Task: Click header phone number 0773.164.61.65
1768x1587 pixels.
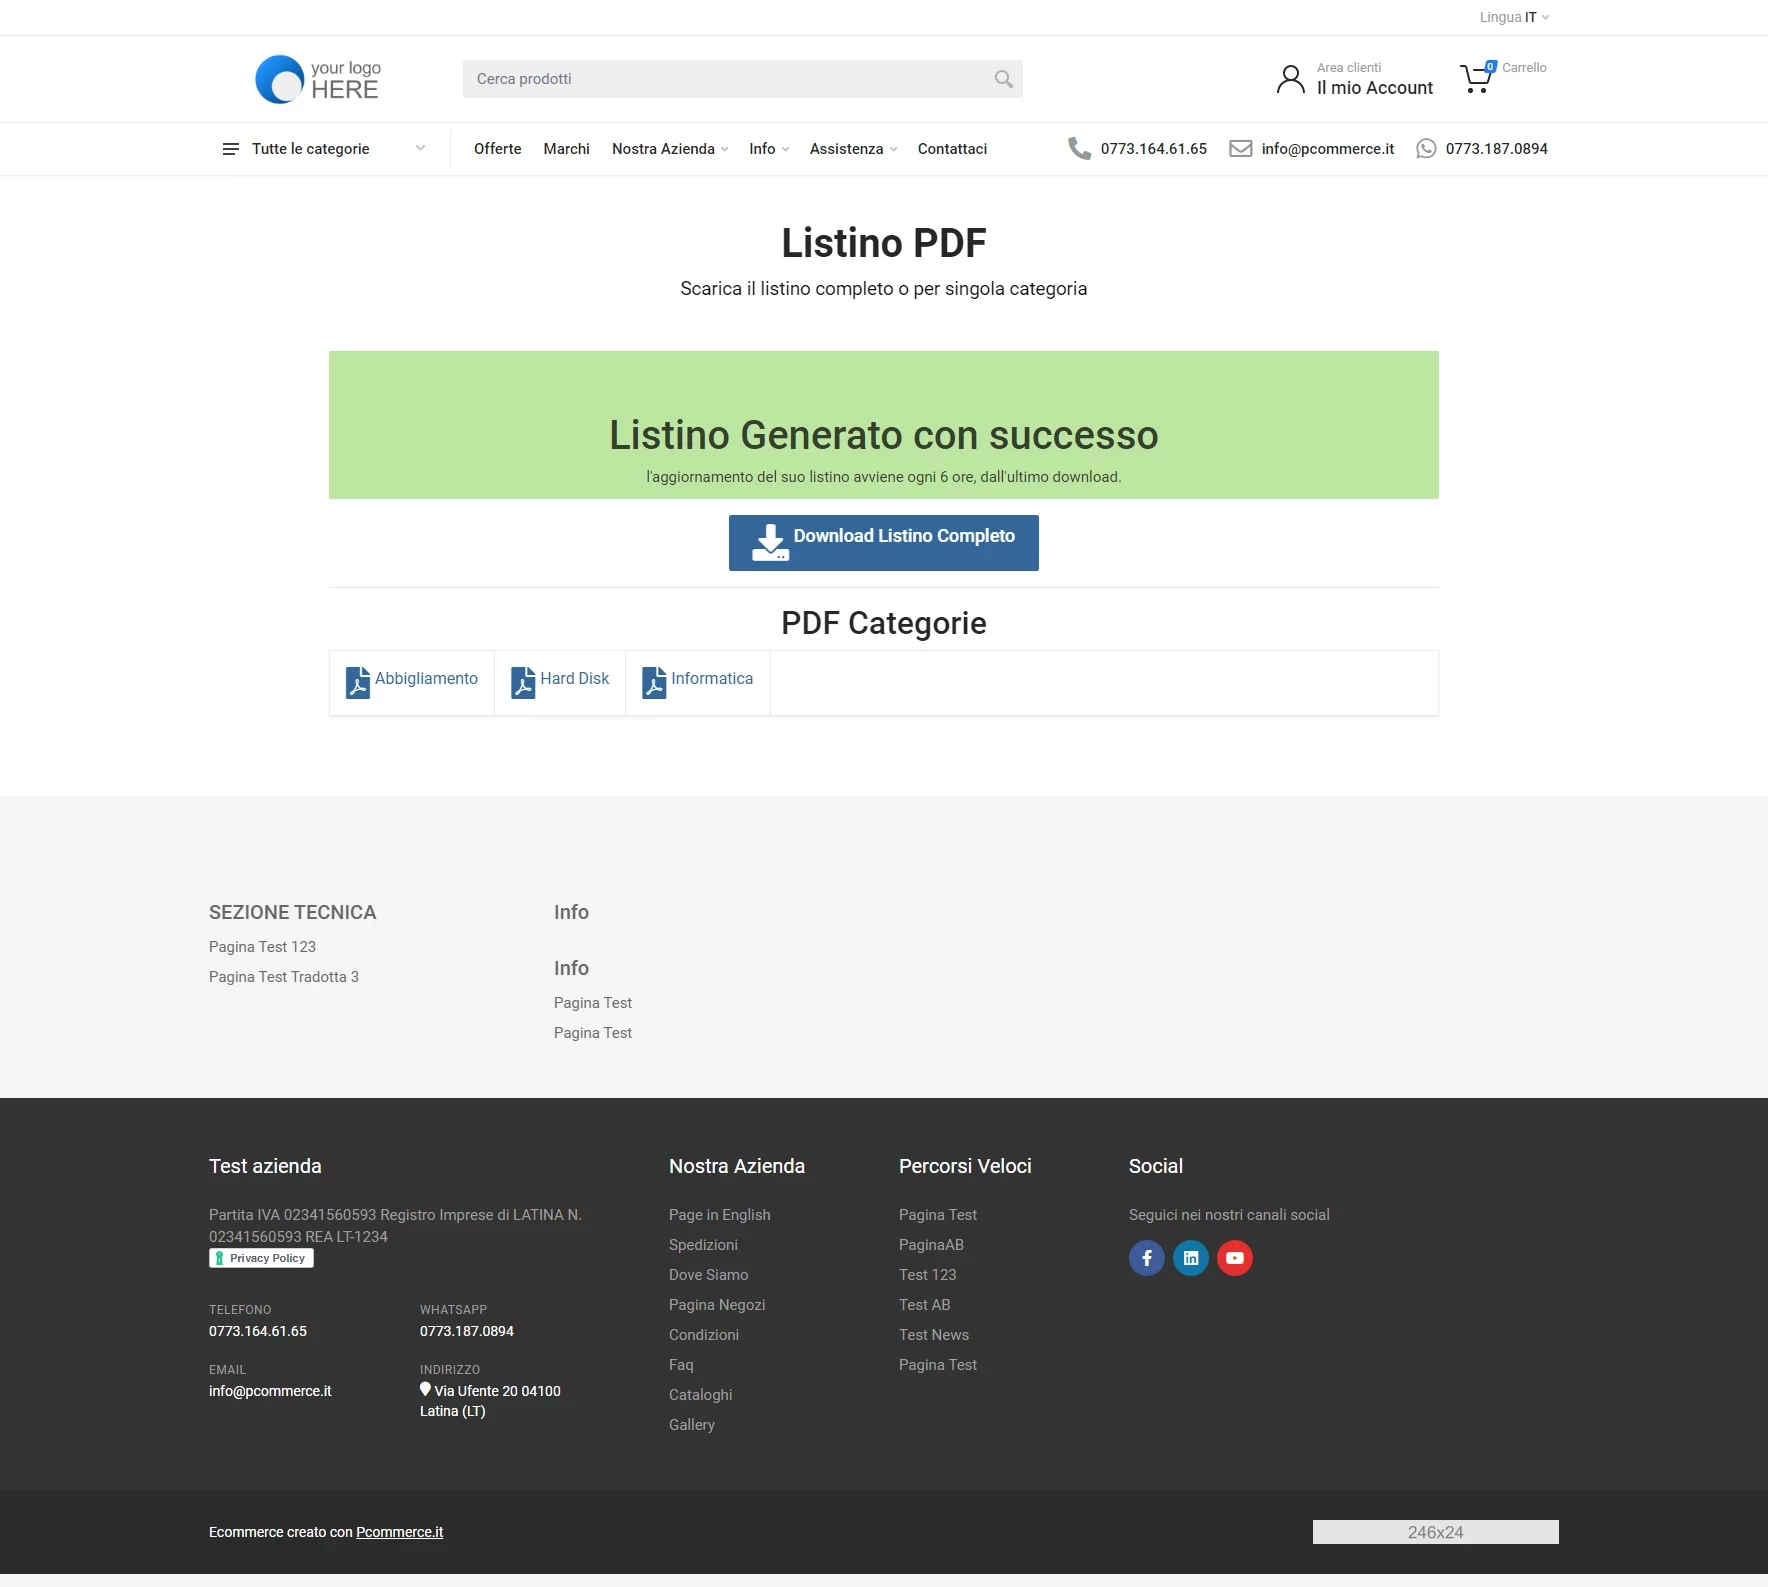Action: point(1154,149)
